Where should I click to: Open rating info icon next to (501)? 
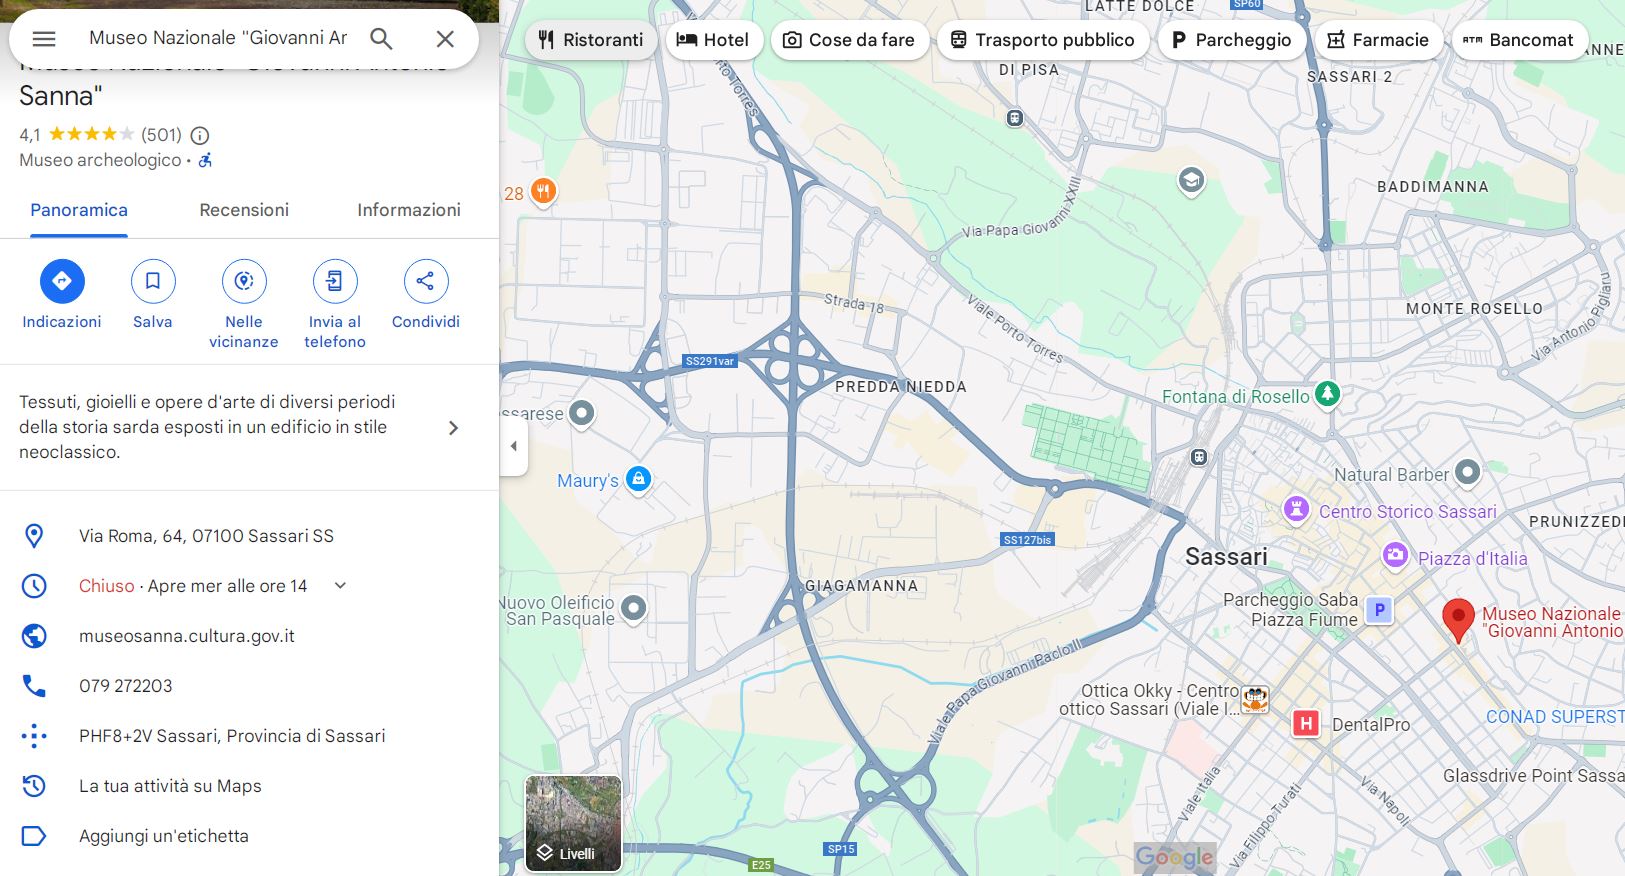point(200,135)
